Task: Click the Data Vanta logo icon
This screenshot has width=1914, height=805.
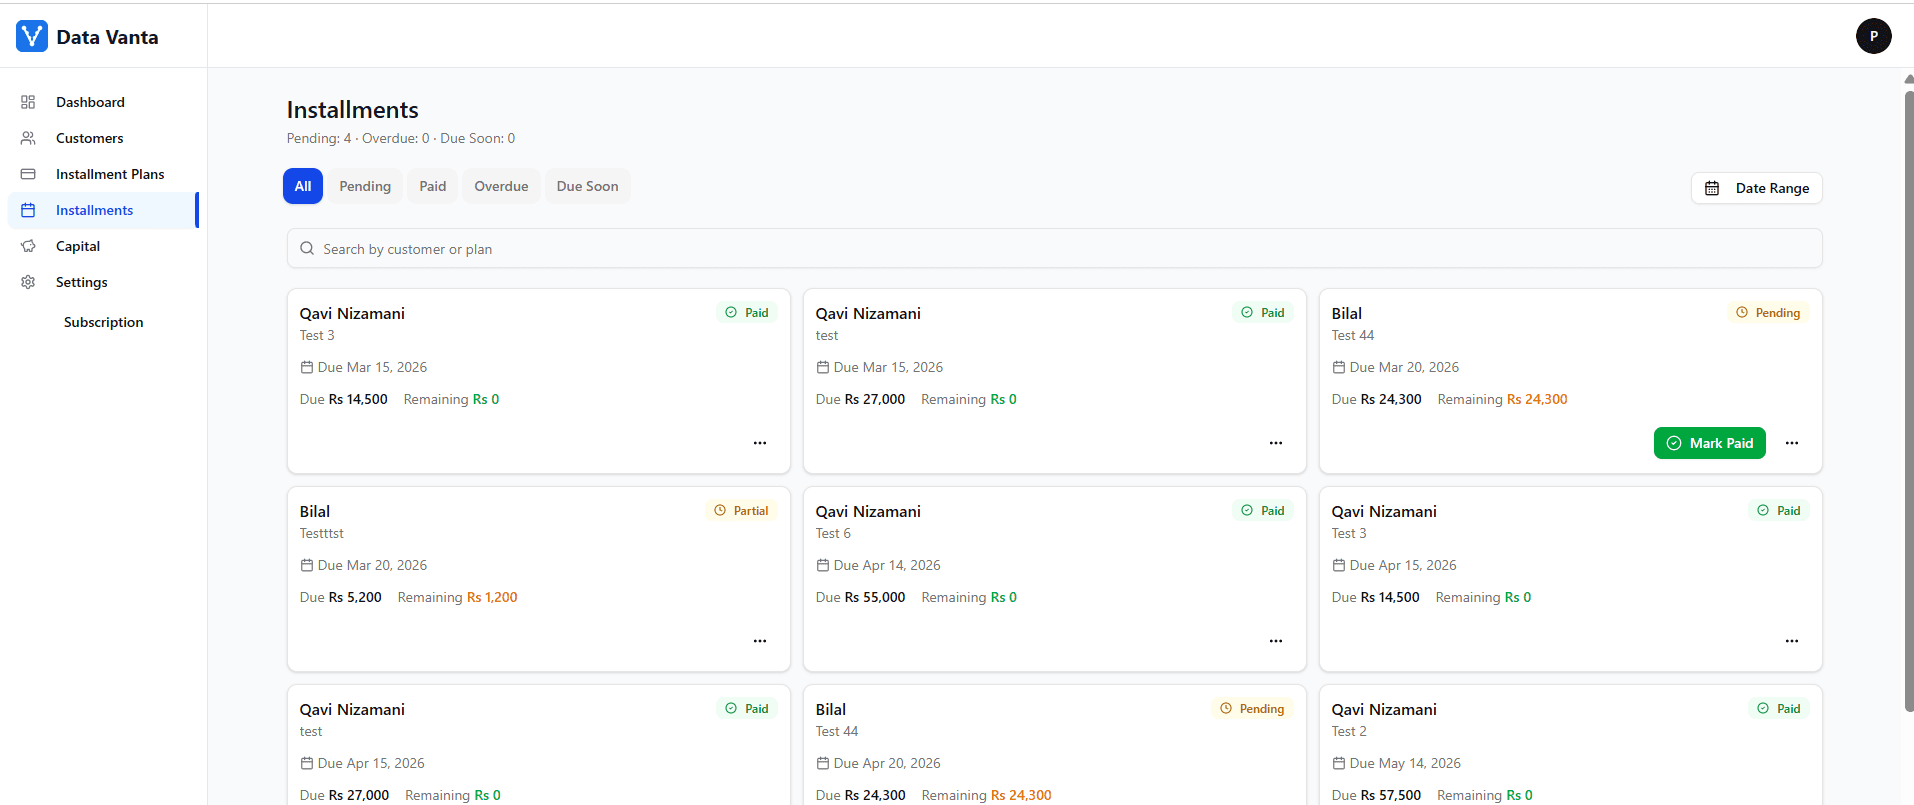Action: pos(32,37)
